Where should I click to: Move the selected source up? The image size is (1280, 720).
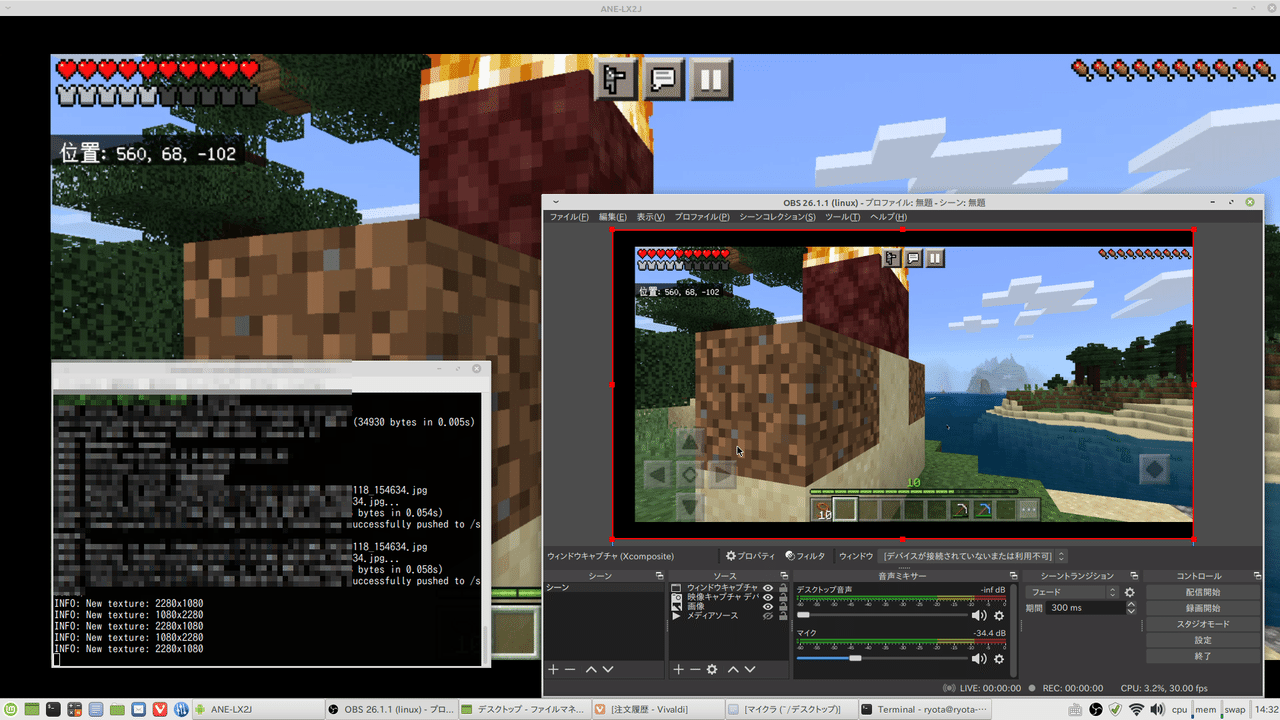pyautogui.click(x=733, y=669)
